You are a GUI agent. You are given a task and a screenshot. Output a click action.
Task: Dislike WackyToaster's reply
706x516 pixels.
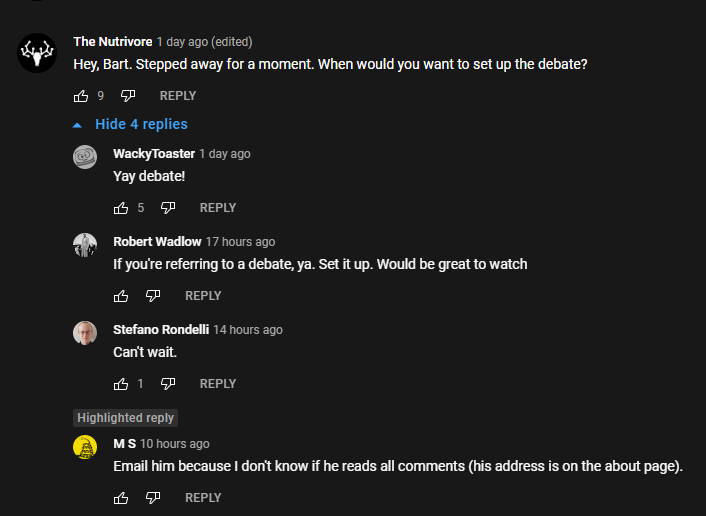click(168, 208)
